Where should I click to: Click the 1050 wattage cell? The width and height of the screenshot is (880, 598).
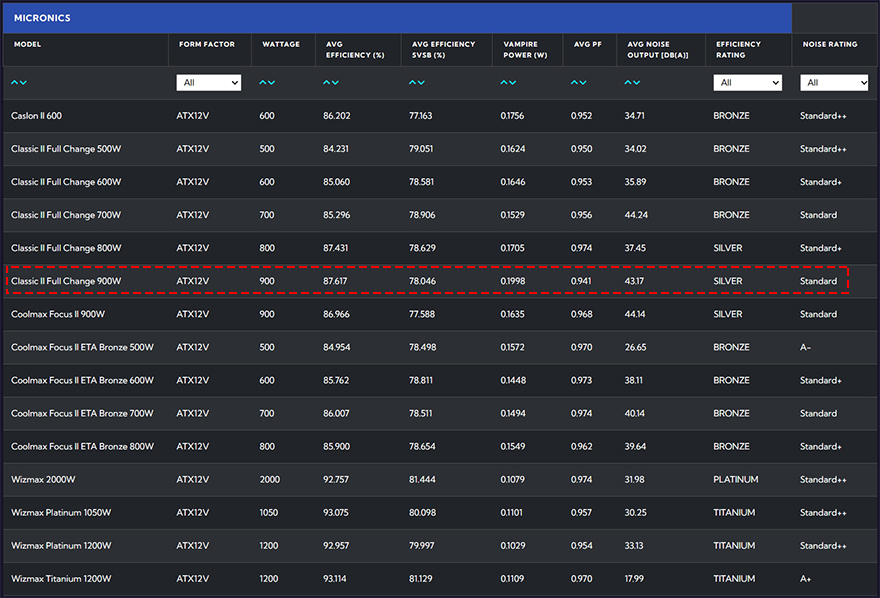(269, 513)
